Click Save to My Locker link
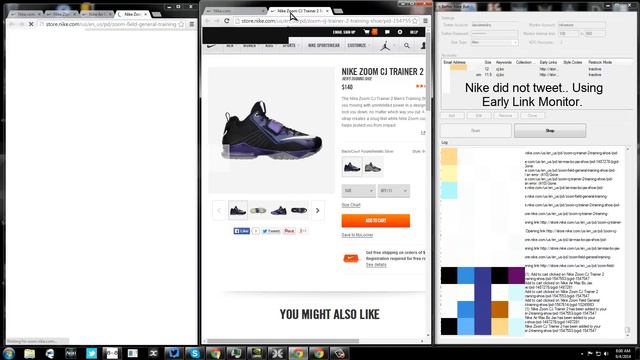Image resolution: width=640 pixels, height=360 pixels. (x=357, y=235)
